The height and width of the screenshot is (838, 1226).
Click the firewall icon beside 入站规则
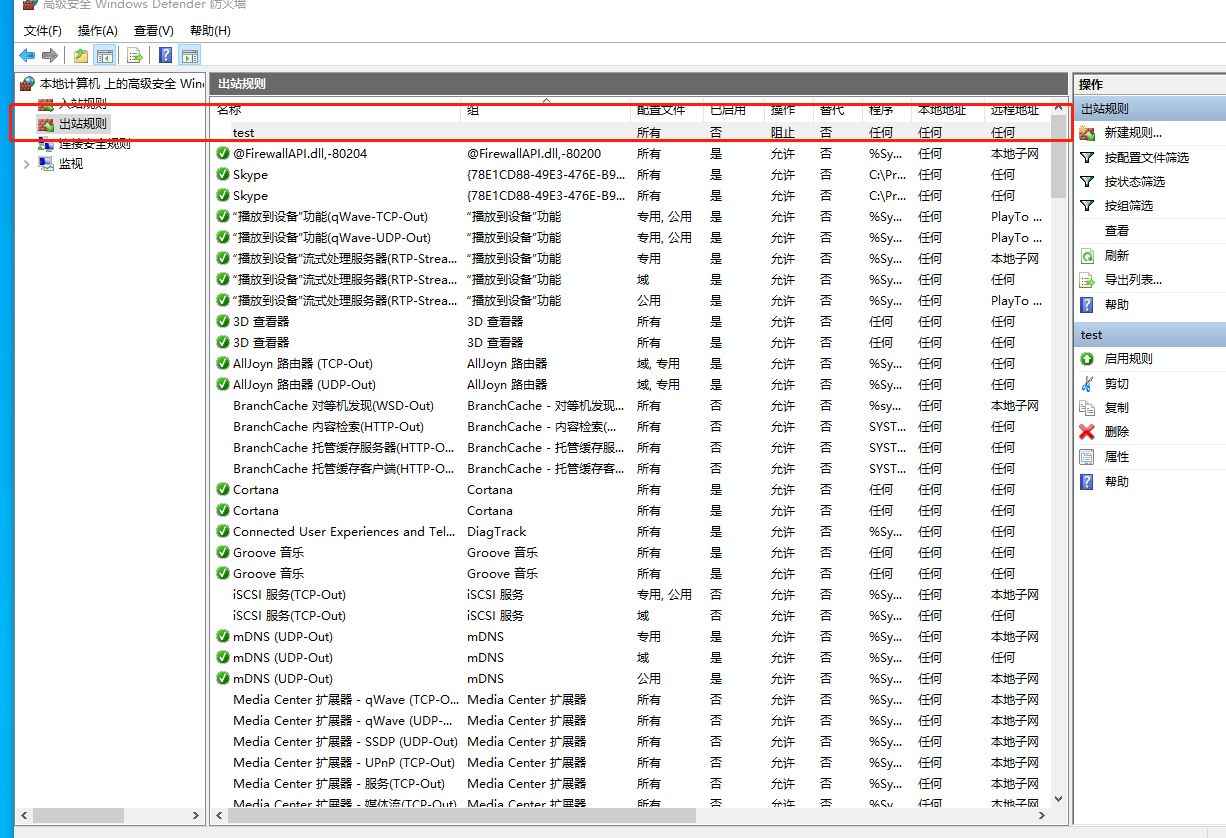coord(46,104)
